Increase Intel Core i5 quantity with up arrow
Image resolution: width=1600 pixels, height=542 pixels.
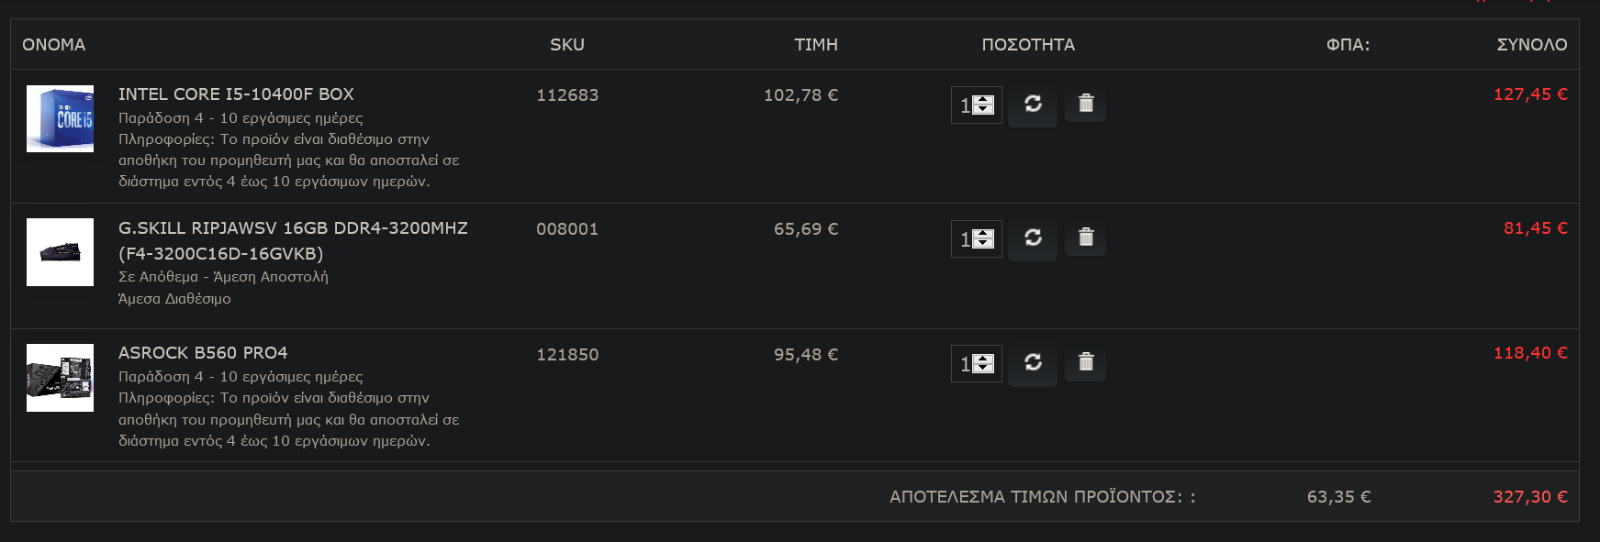[984, 99]
